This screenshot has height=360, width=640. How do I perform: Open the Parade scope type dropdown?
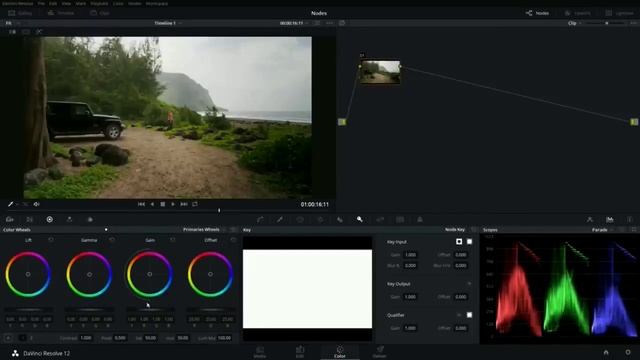coord(602,230)
